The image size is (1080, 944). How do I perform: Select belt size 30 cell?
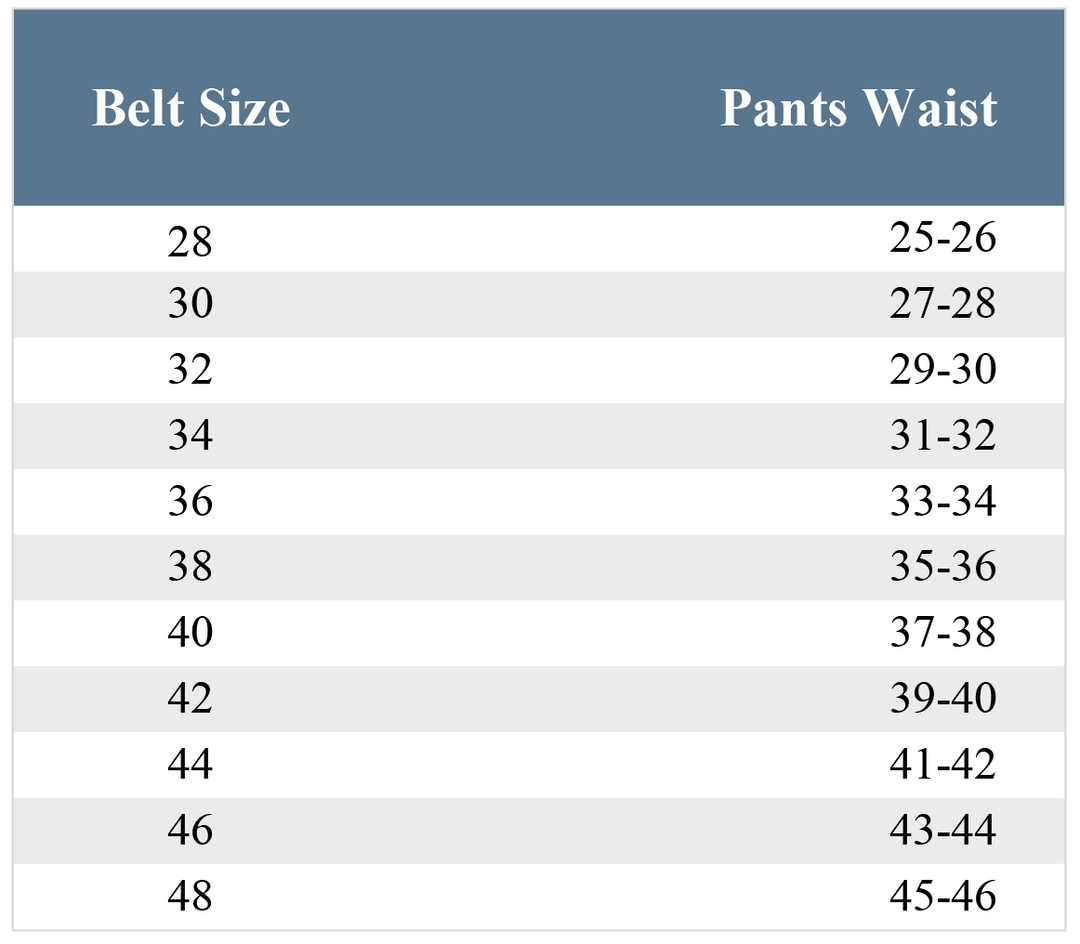(x=190, y=303)
